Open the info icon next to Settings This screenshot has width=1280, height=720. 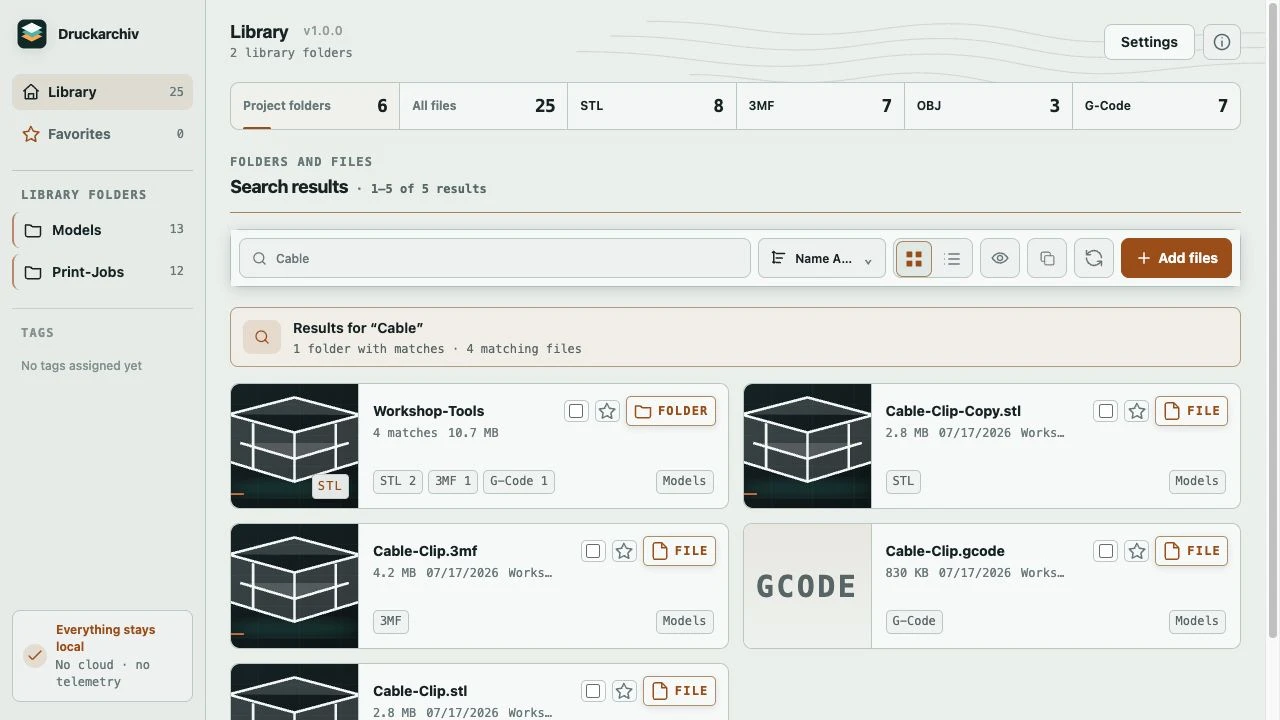[1222, 42]
